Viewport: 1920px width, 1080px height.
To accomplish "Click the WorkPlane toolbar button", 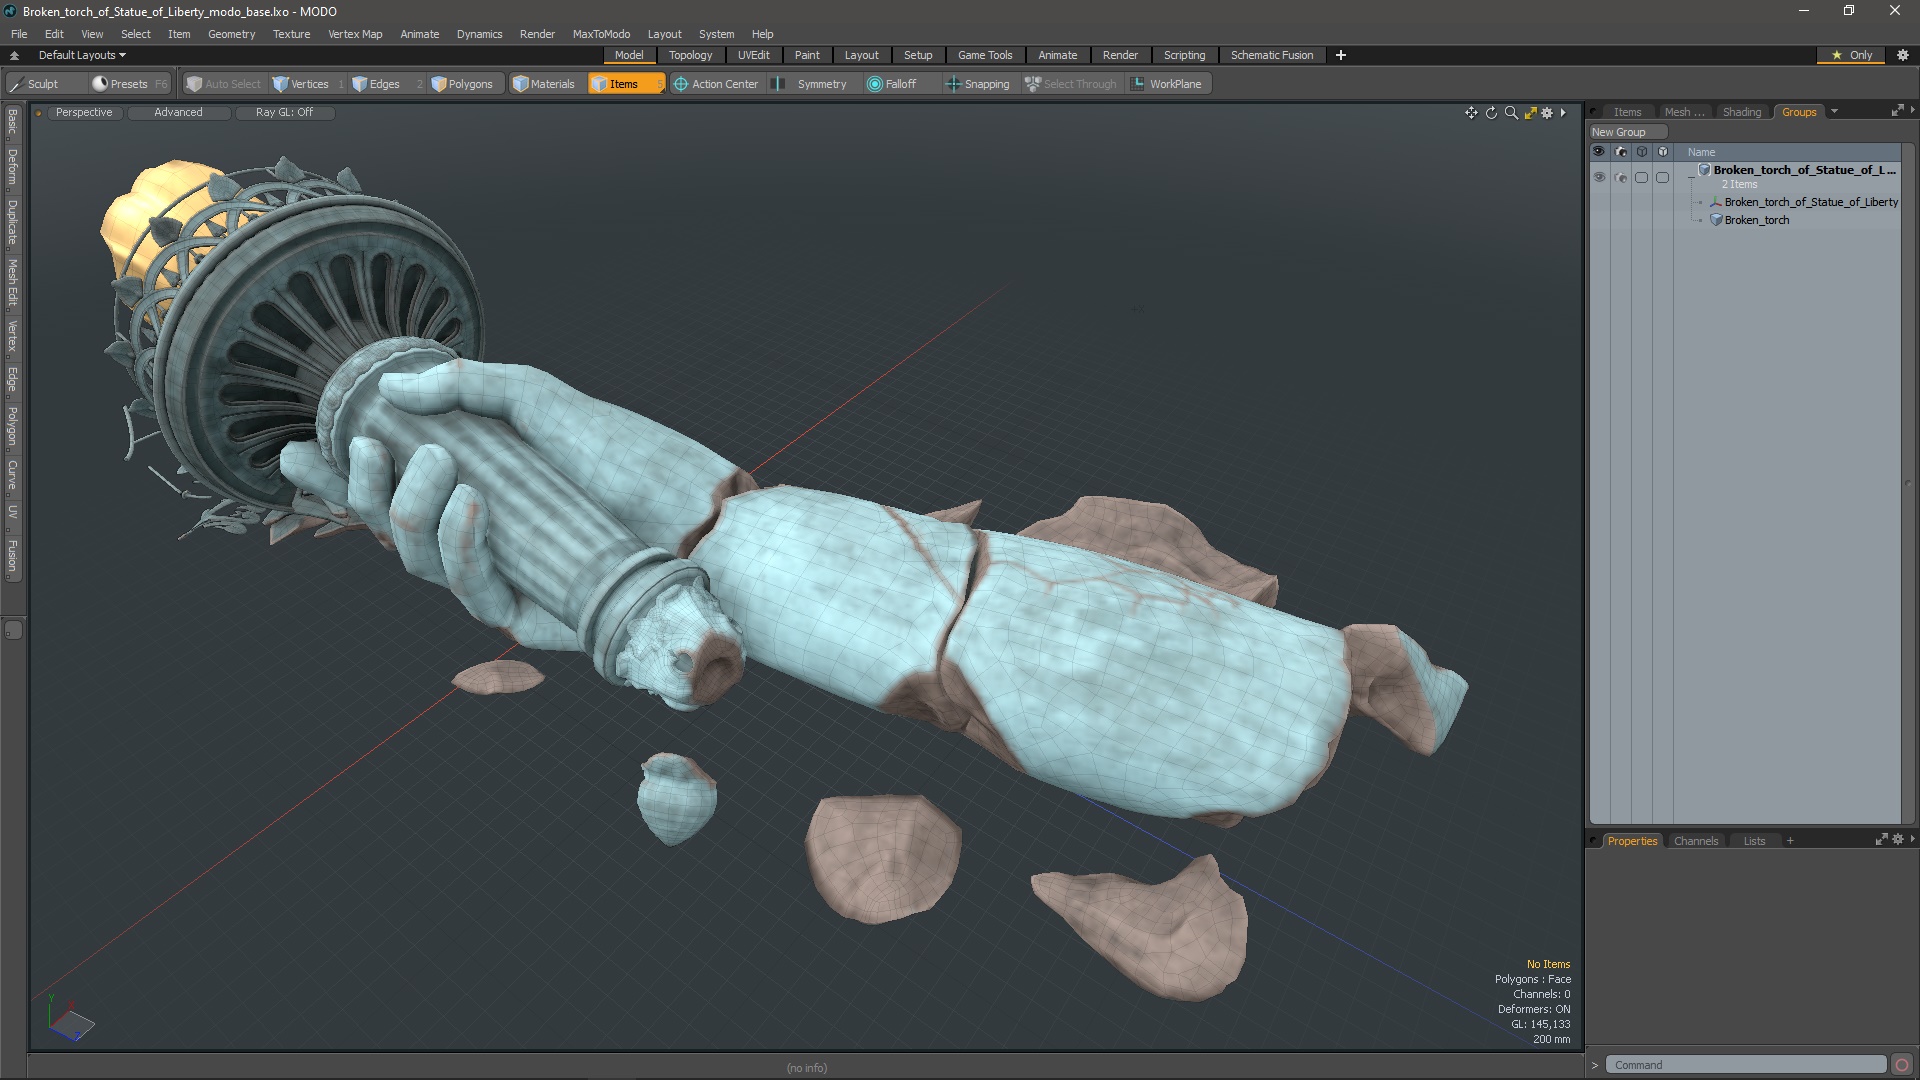I will (x=1166, y=84).
